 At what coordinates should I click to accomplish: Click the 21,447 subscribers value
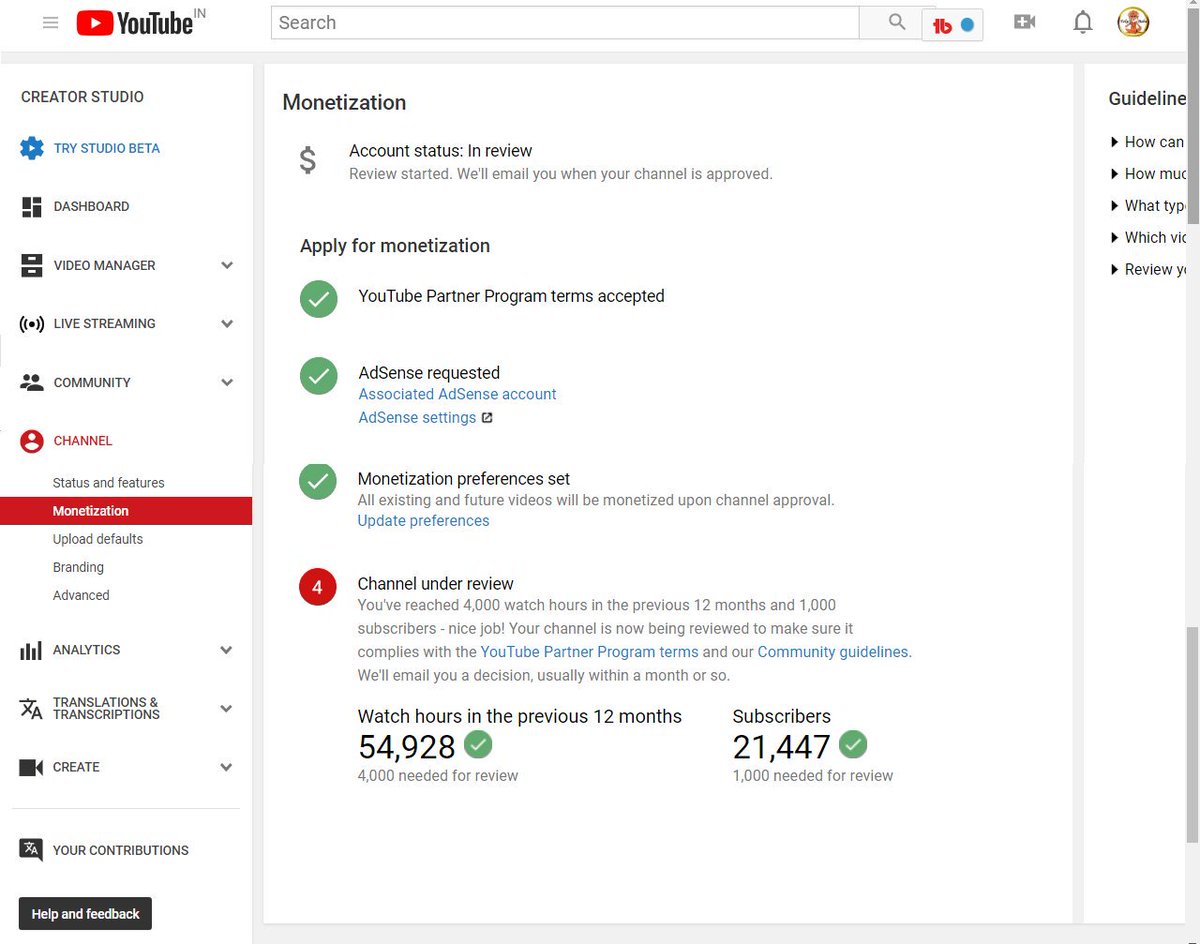pos(781,747)
